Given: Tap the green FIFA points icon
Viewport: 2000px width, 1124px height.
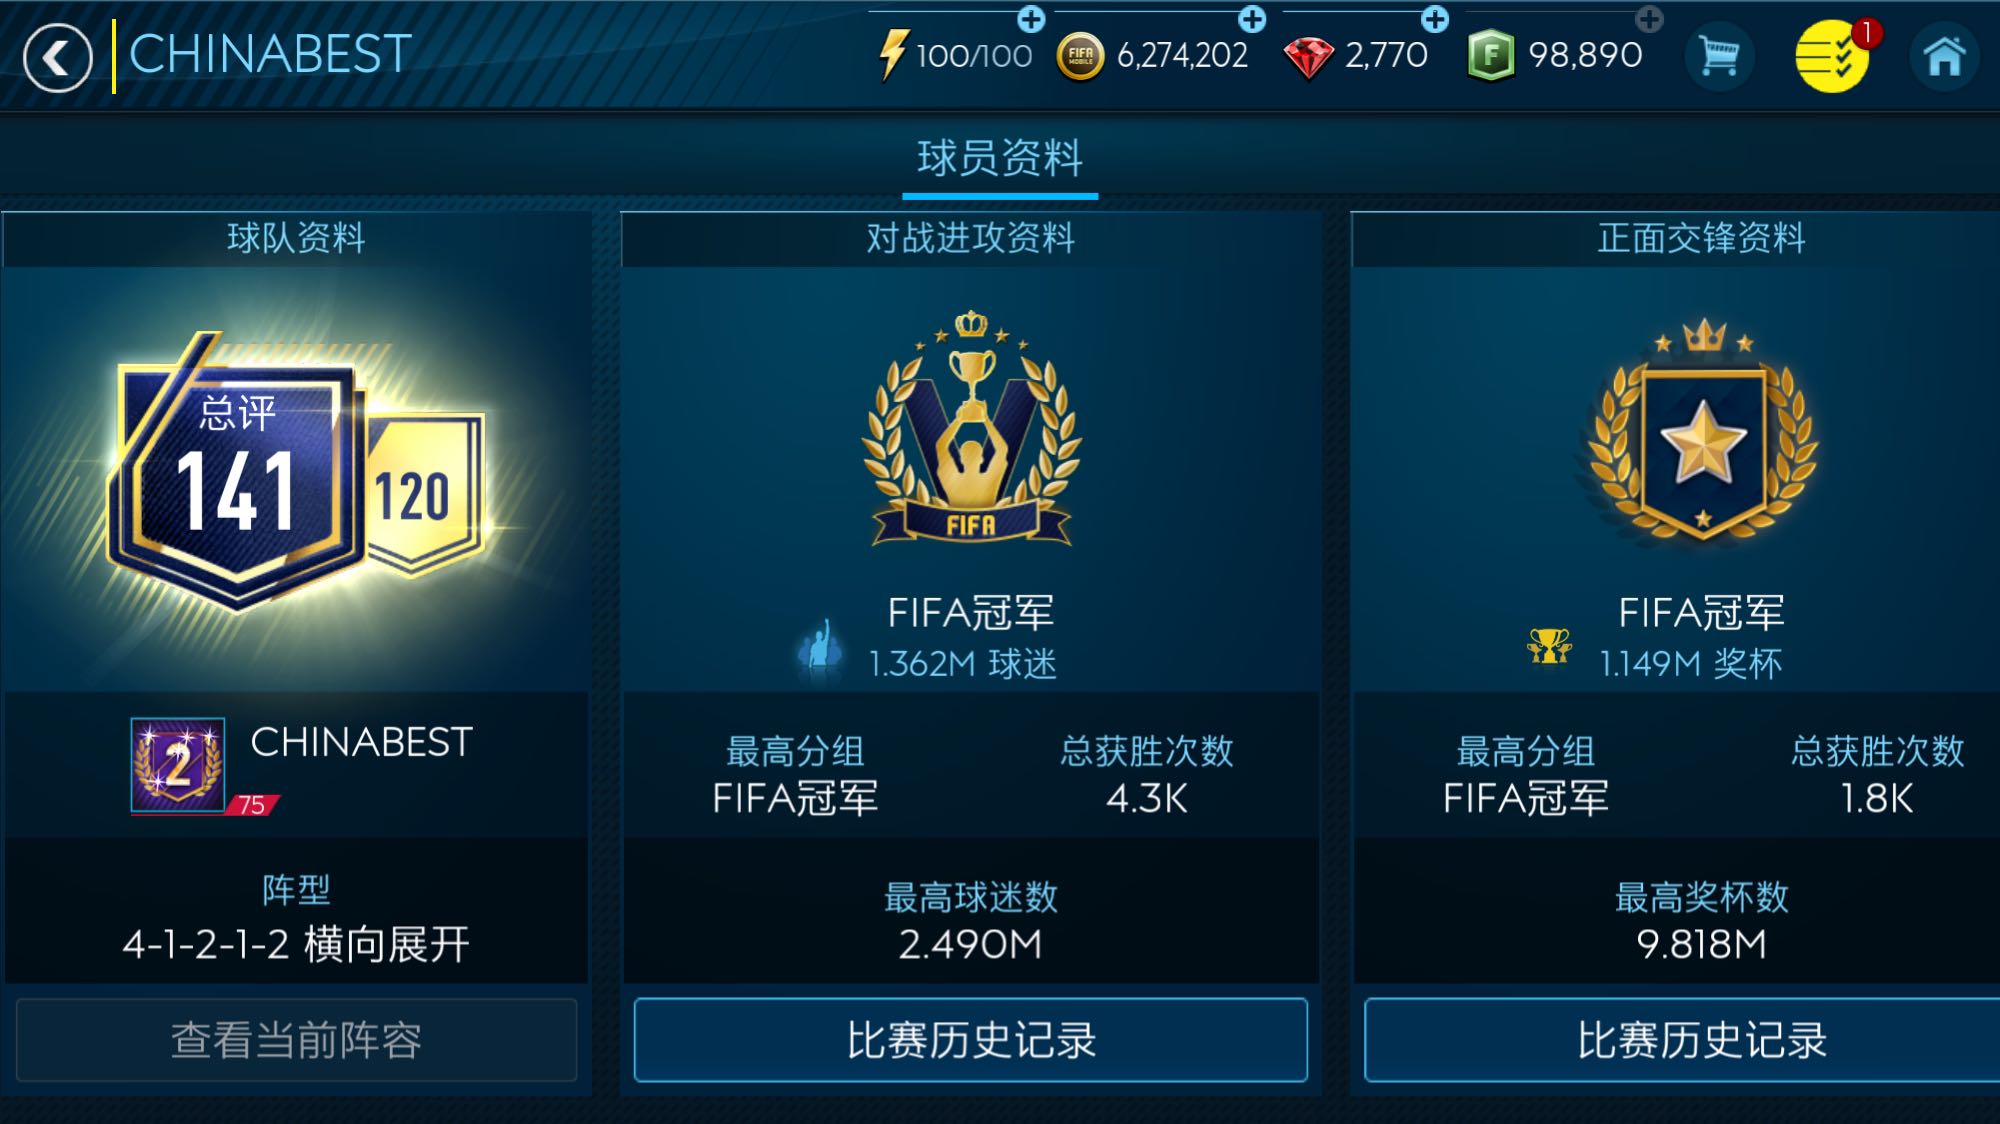Looking at the screenshot, I should (1491, 56).
